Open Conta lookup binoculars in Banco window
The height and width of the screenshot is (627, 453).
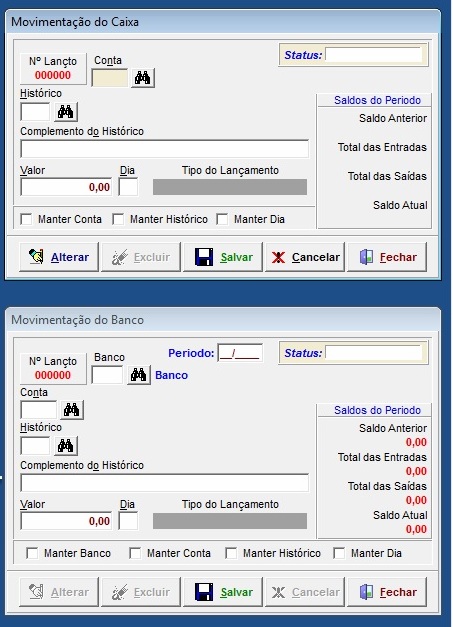coord(72,410)
